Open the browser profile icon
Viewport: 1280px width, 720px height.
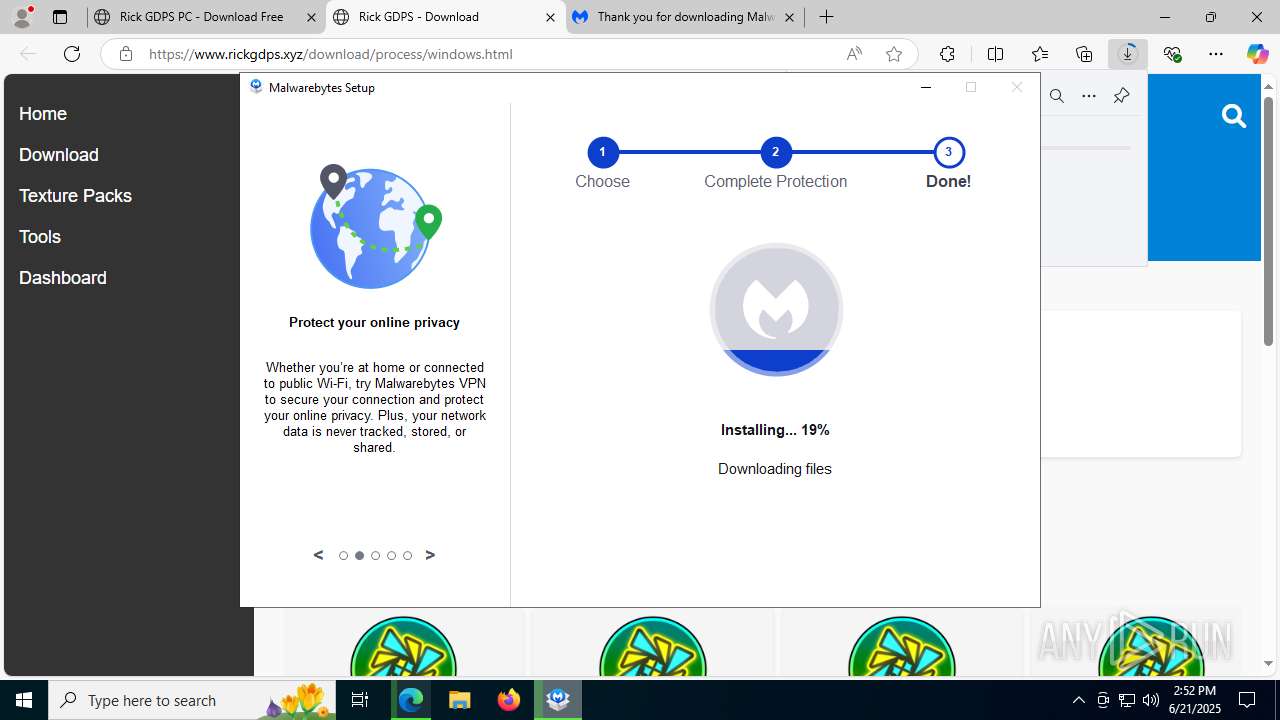coord(22,16)
